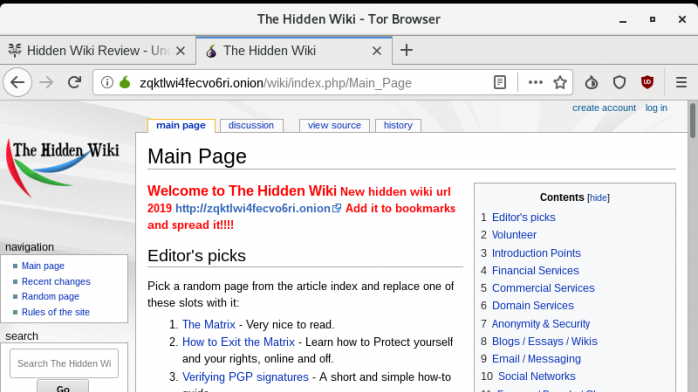Viewport: 698px width, 392px height.
Task: Open the Main page sidebar link
Action: coord(43,266)
